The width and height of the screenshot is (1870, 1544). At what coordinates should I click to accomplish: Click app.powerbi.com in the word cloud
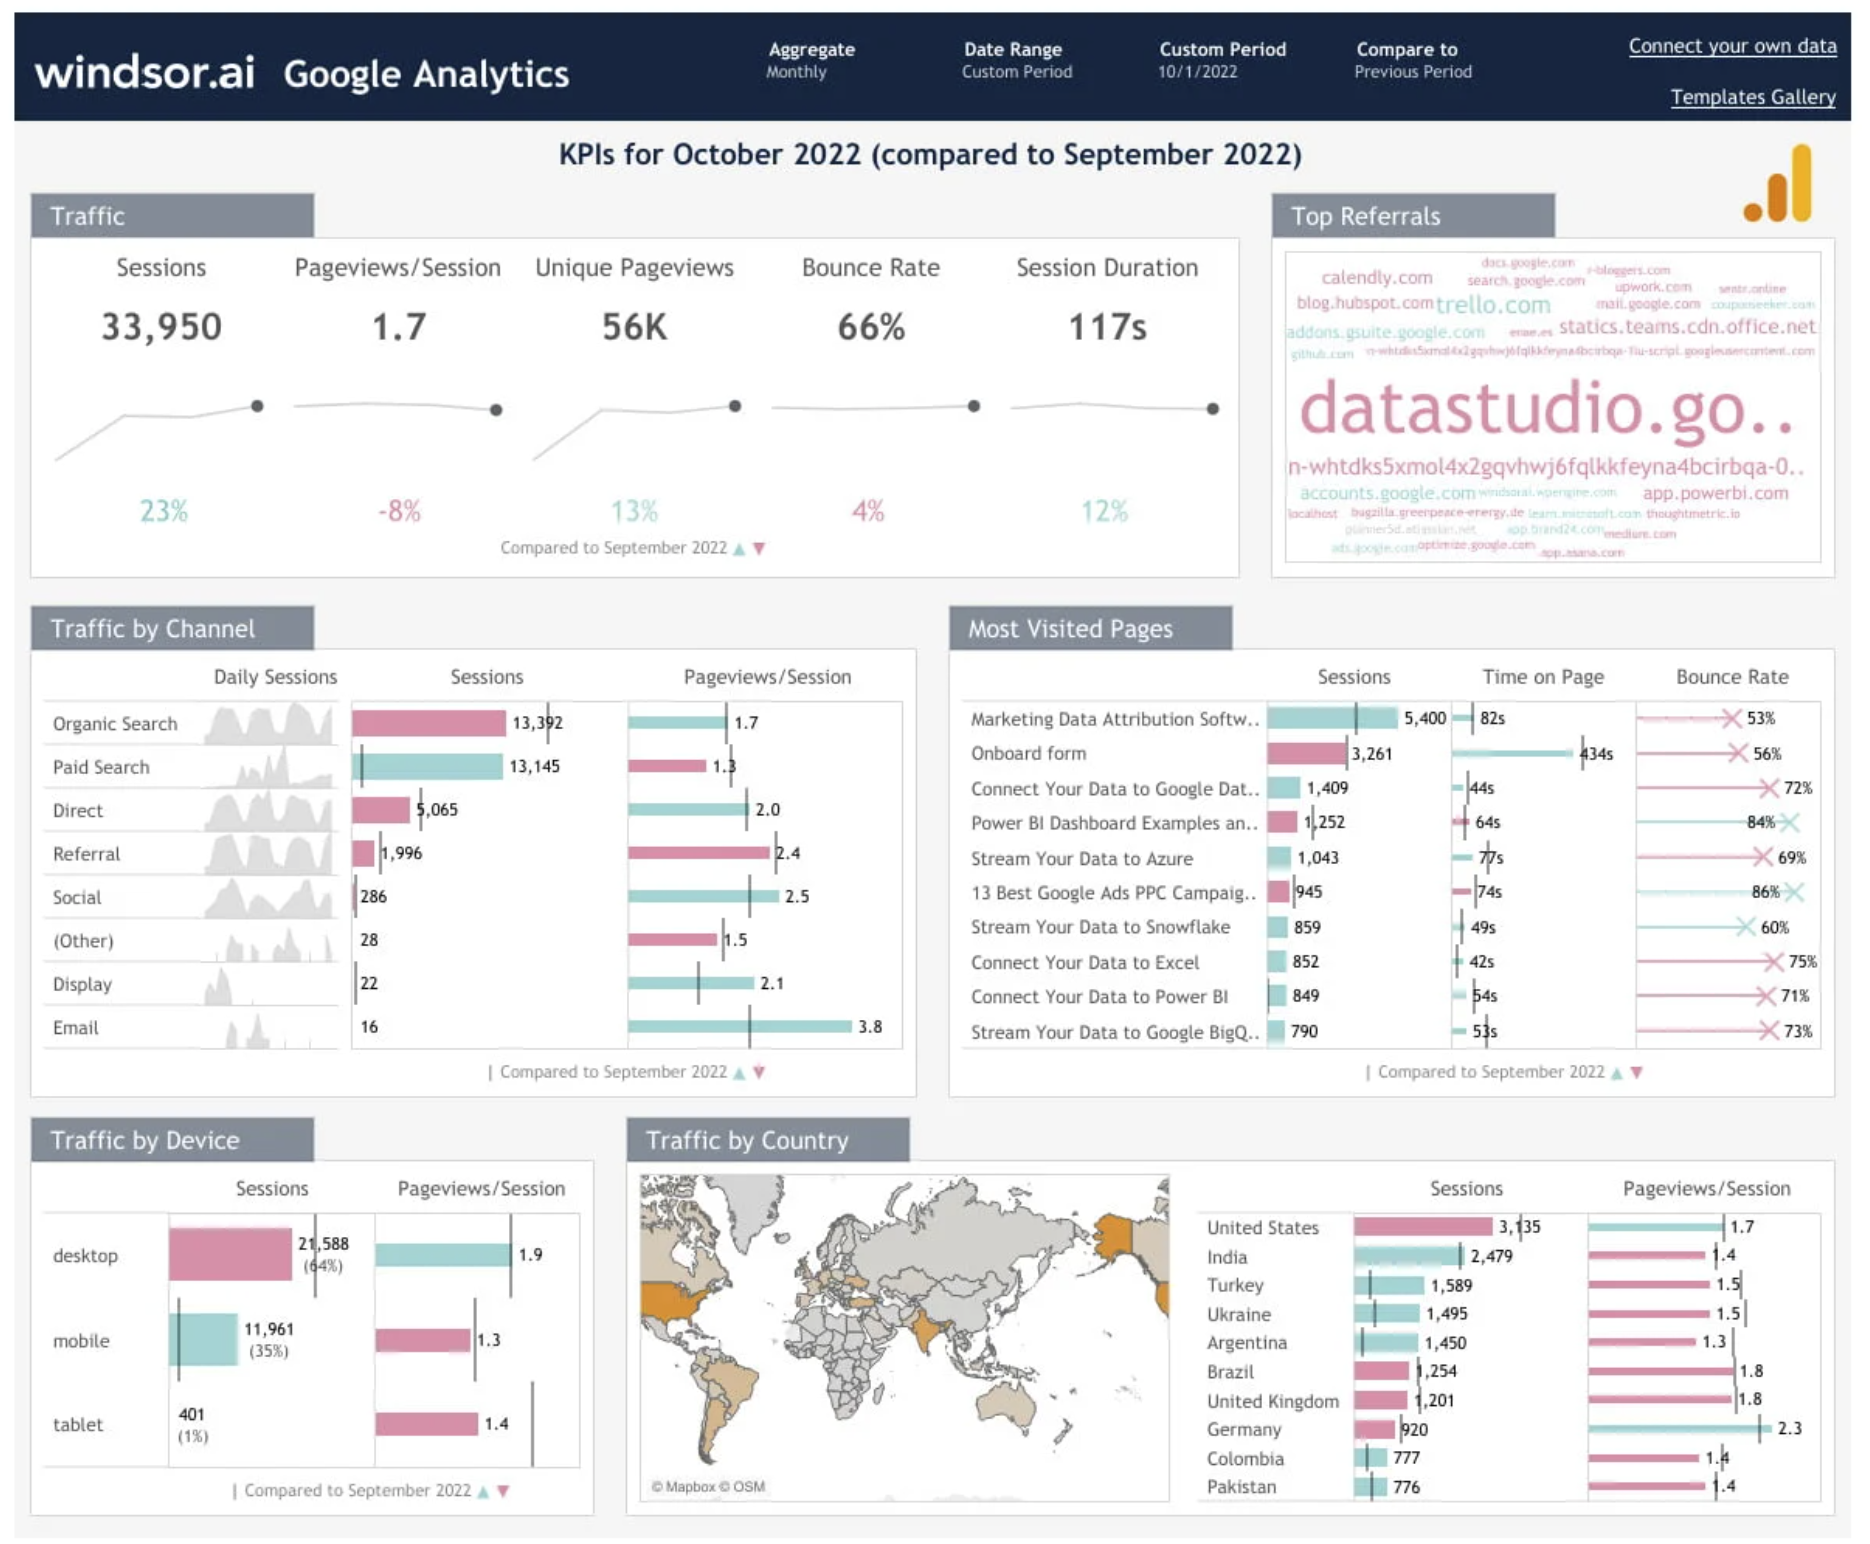coord(1715,493)
